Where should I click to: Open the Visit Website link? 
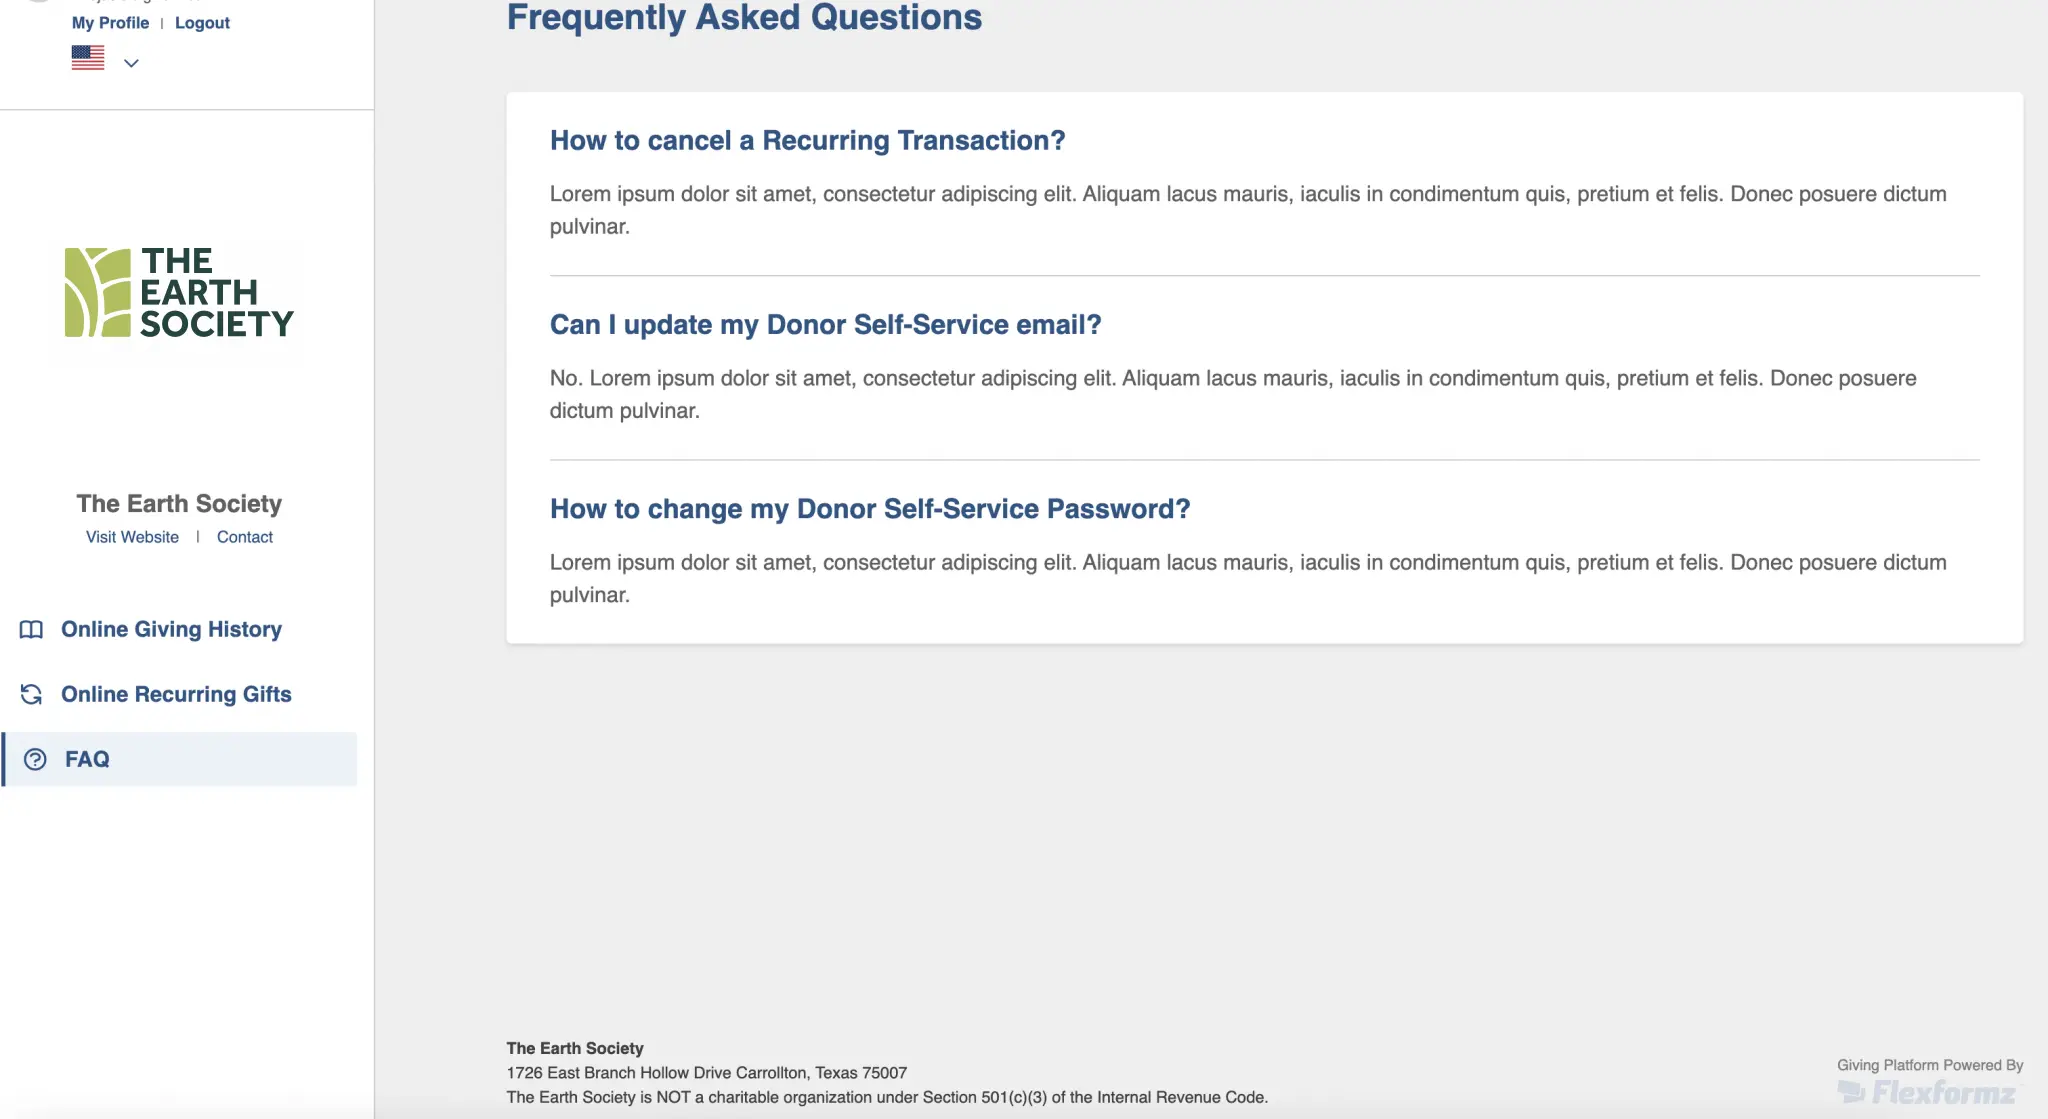[132, 537]
